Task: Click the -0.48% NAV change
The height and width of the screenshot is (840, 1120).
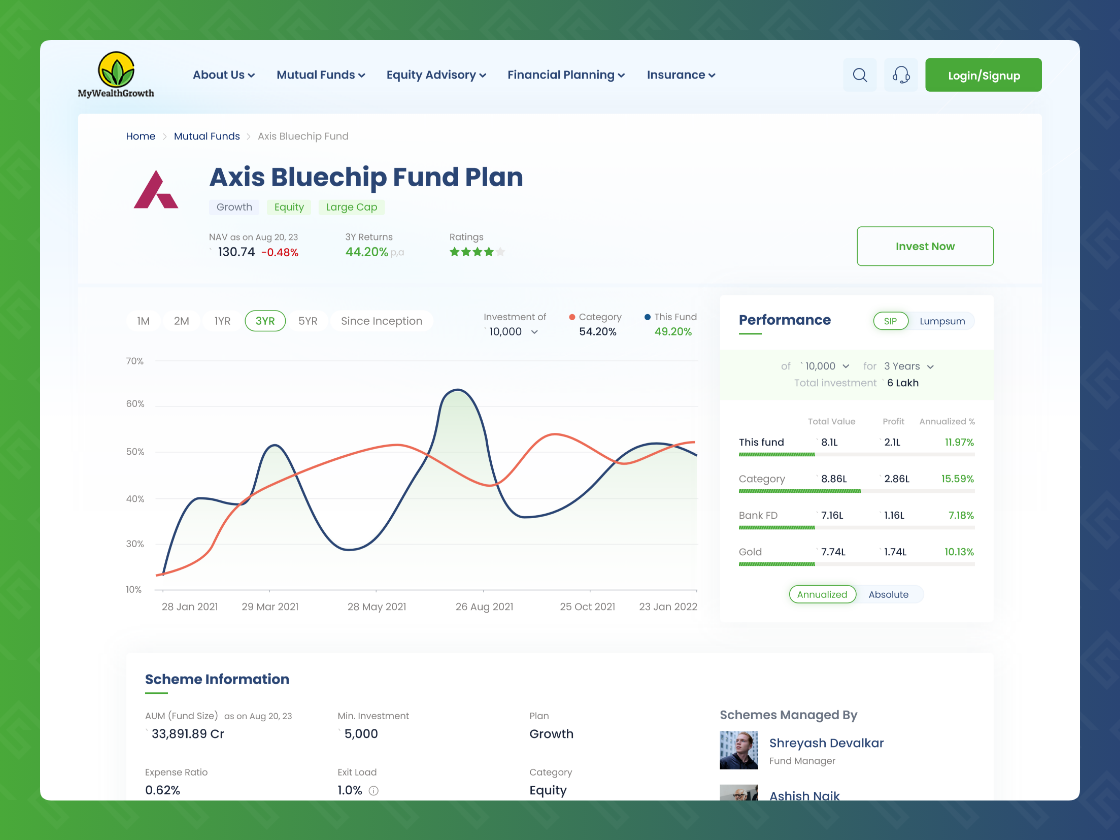Action: click(x=280, y=253)
